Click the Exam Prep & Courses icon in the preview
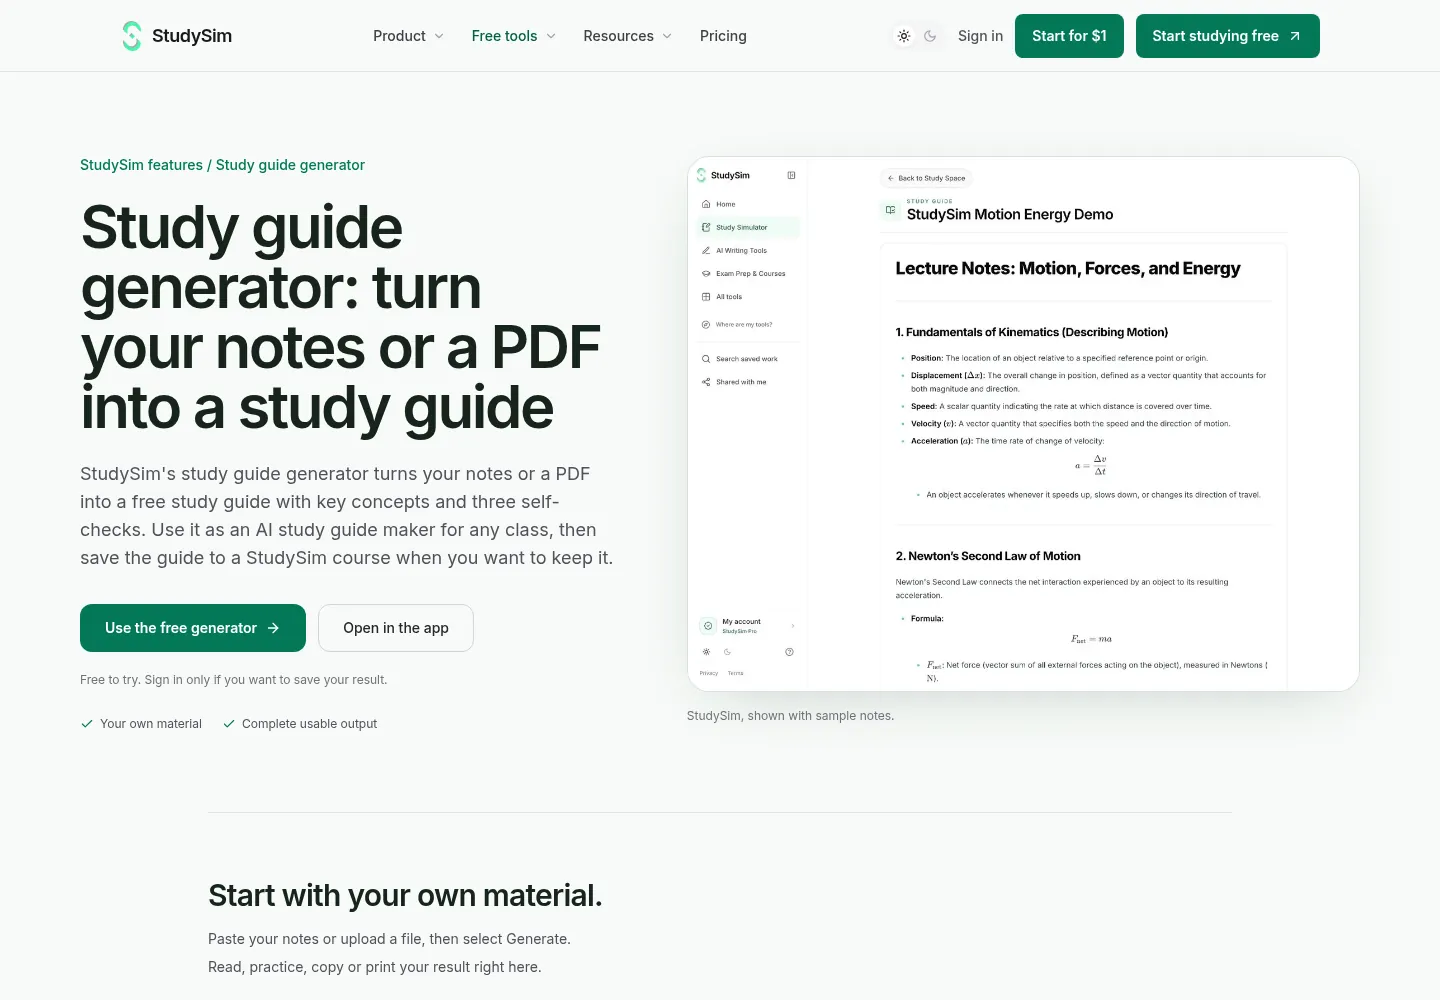 [706, 274]
